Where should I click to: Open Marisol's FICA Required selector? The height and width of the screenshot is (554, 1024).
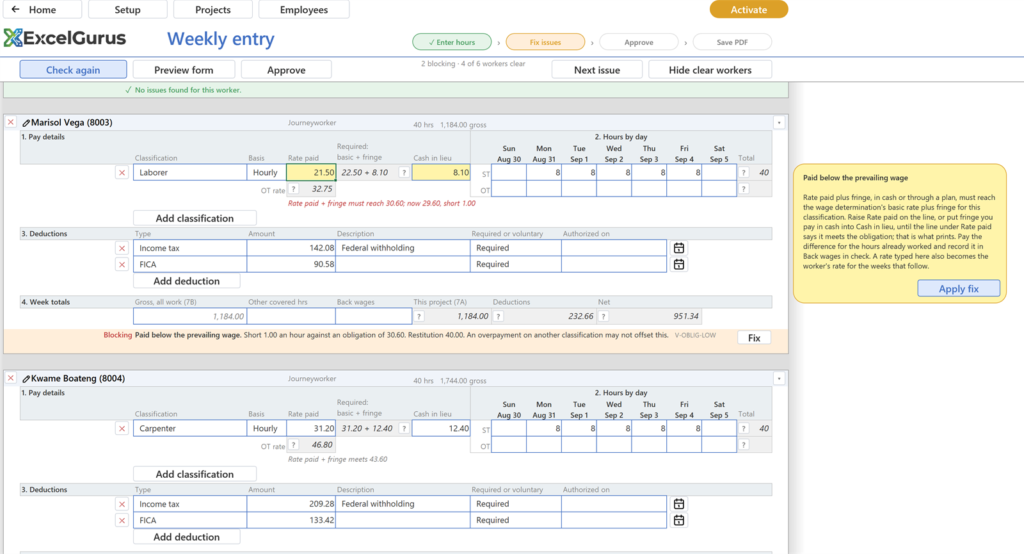click(515, 265)
